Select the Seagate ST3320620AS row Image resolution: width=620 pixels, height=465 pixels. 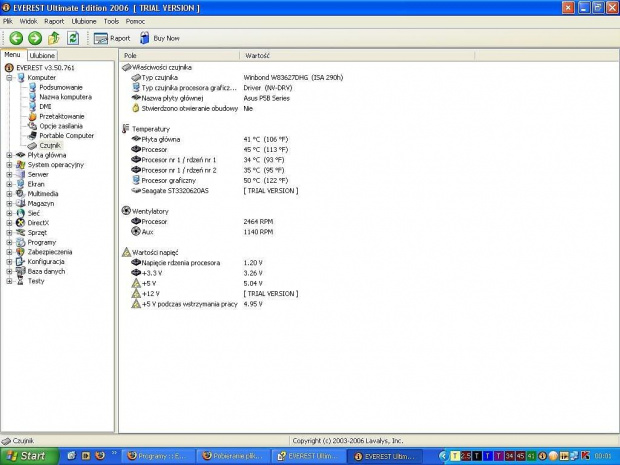pos(215,191)
